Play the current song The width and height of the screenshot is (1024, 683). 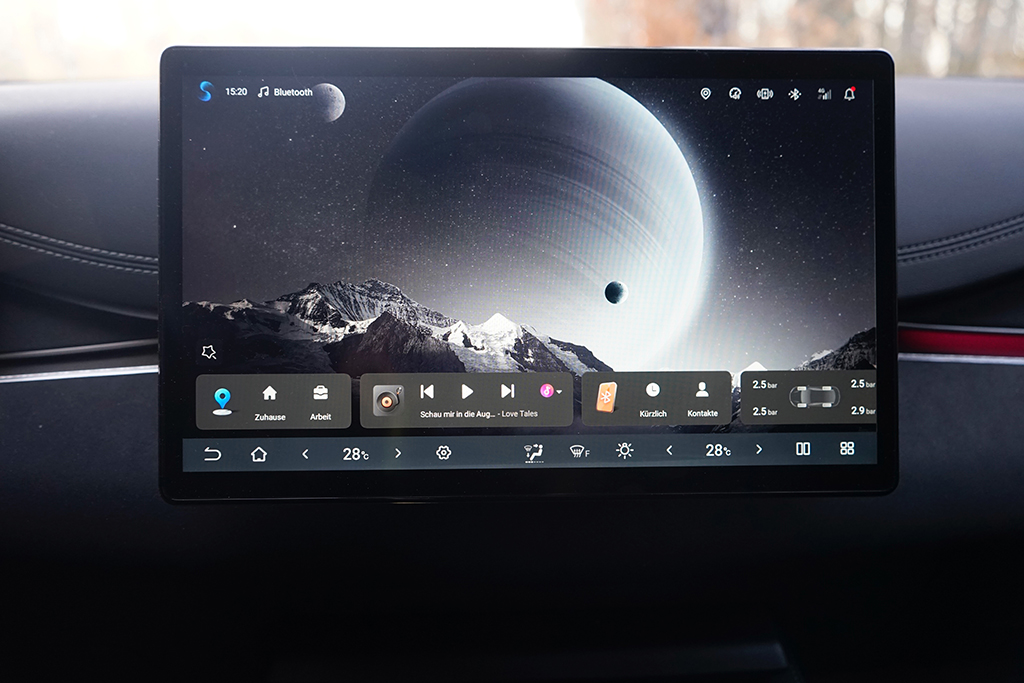467,391
